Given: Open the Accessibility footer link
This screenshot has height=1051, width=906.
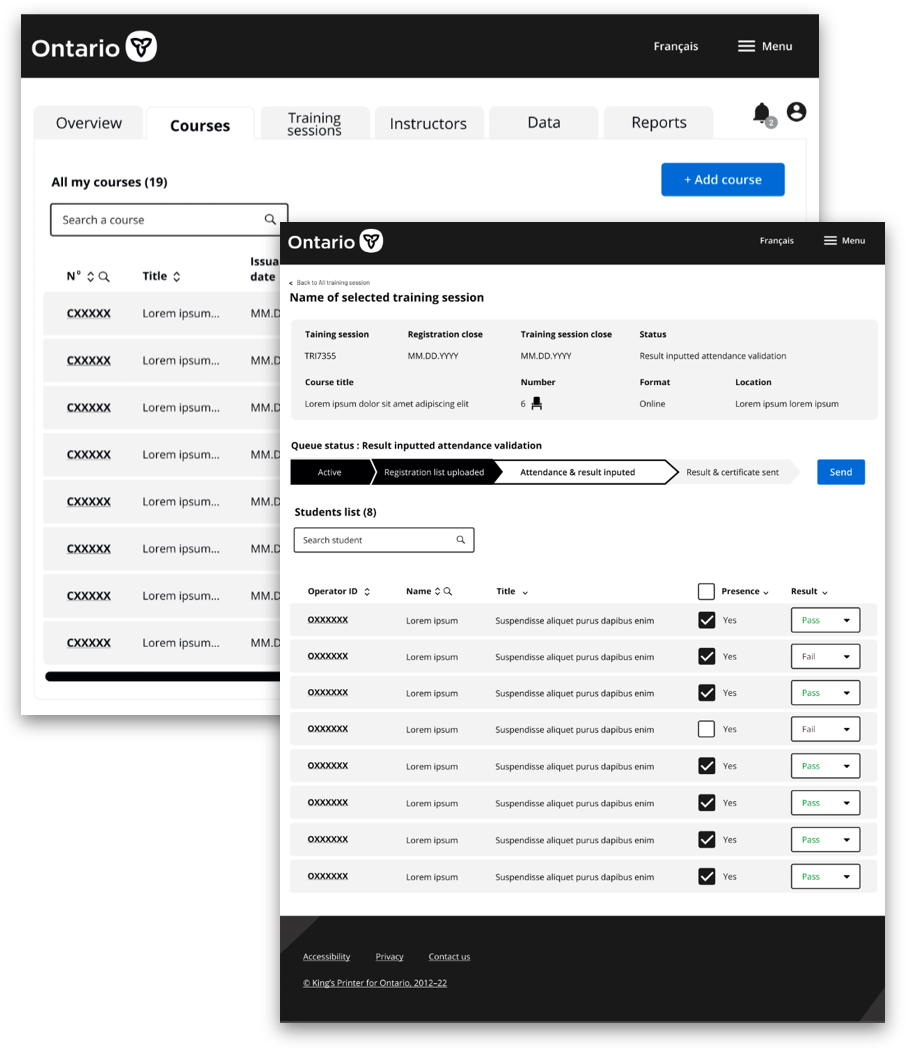Looking at the screenshot, I should coord(326,956).
